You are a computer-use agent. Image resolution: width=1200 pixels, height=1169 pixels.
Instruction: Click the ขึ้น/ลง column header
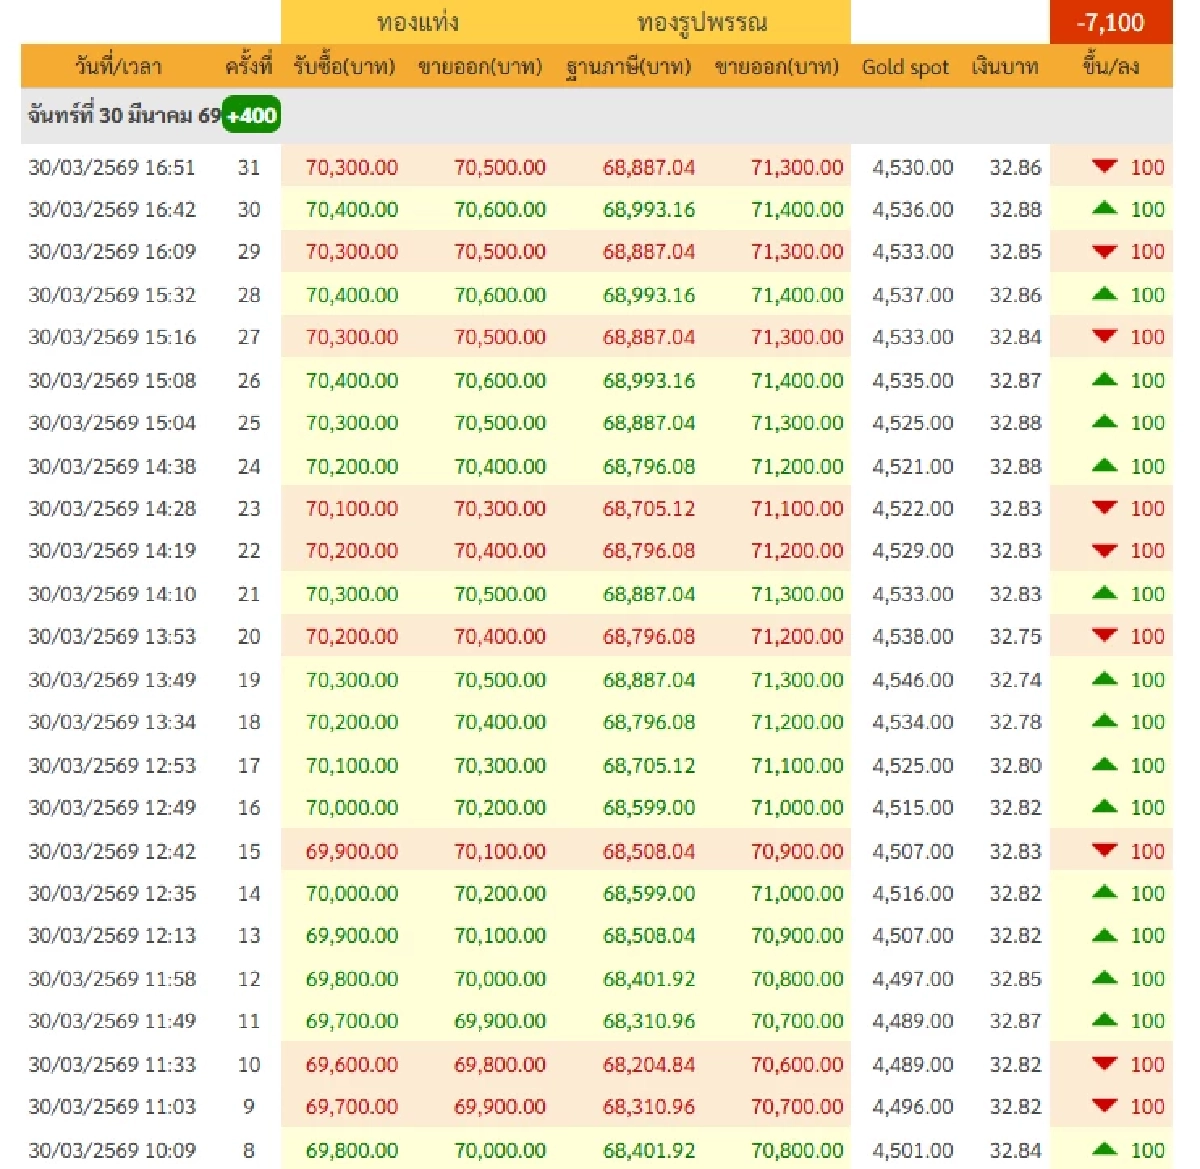point(1110,67)
